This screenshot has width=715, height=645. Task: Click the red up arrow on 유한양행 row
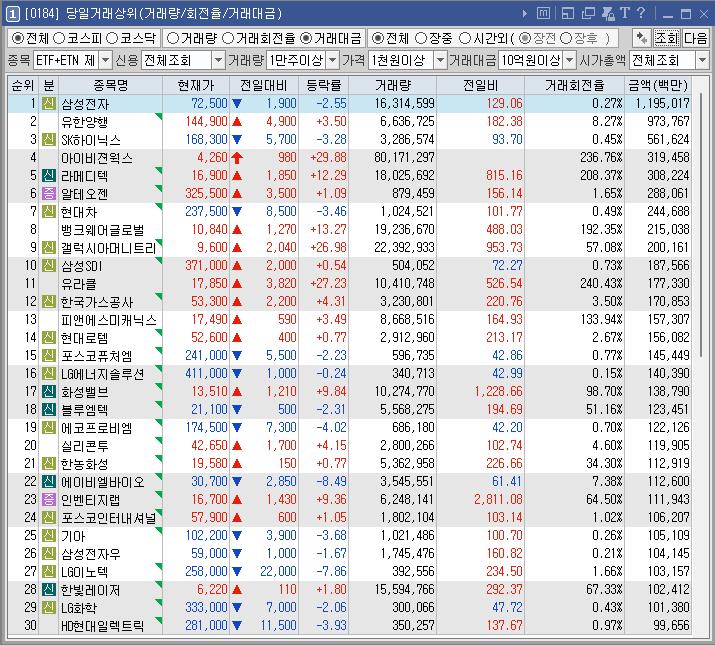[x=237, y=122]
